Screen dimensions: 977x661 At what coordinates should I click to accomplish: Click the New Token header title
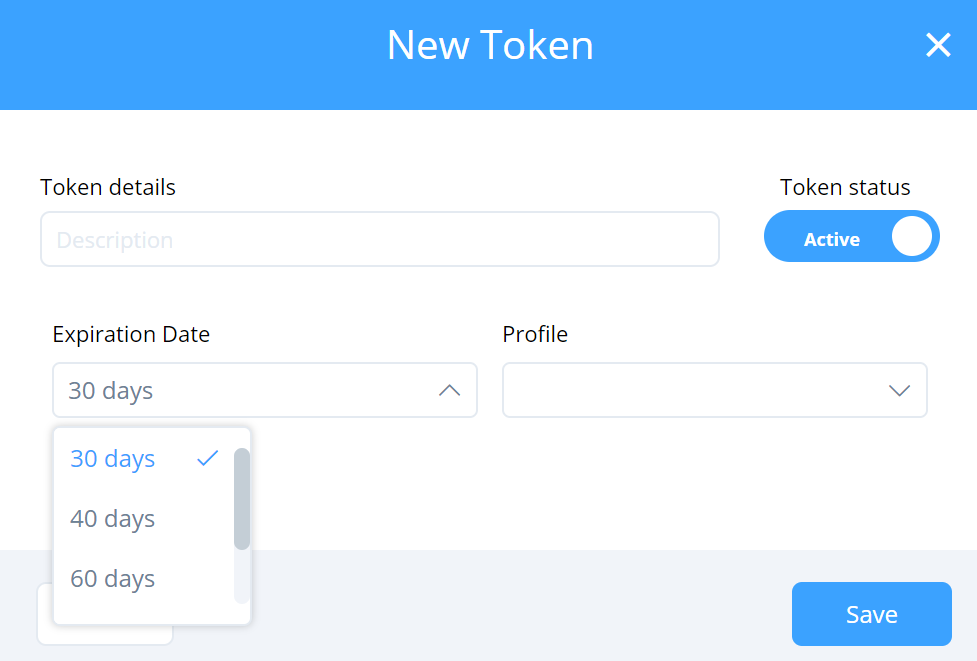(490, 45)
